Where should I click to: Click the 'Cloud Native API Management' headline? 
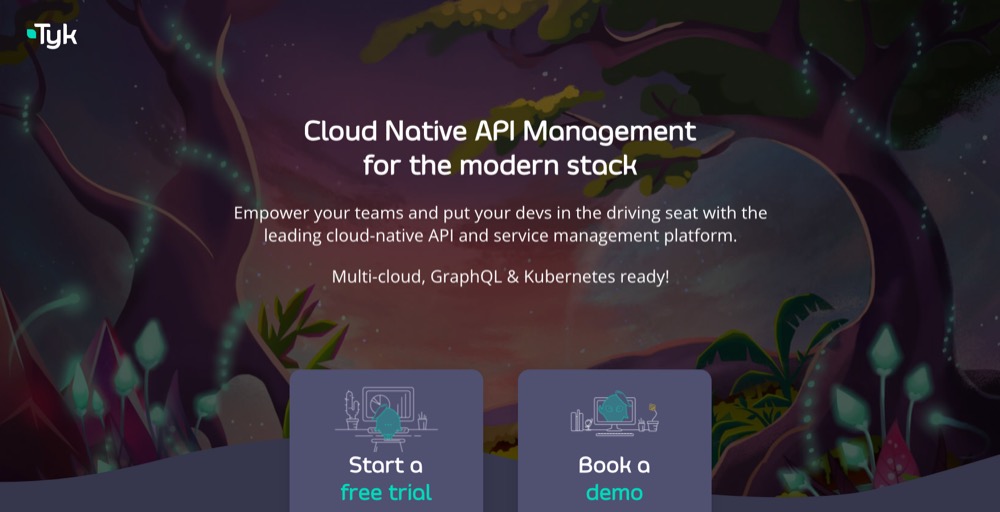[499, 131]
